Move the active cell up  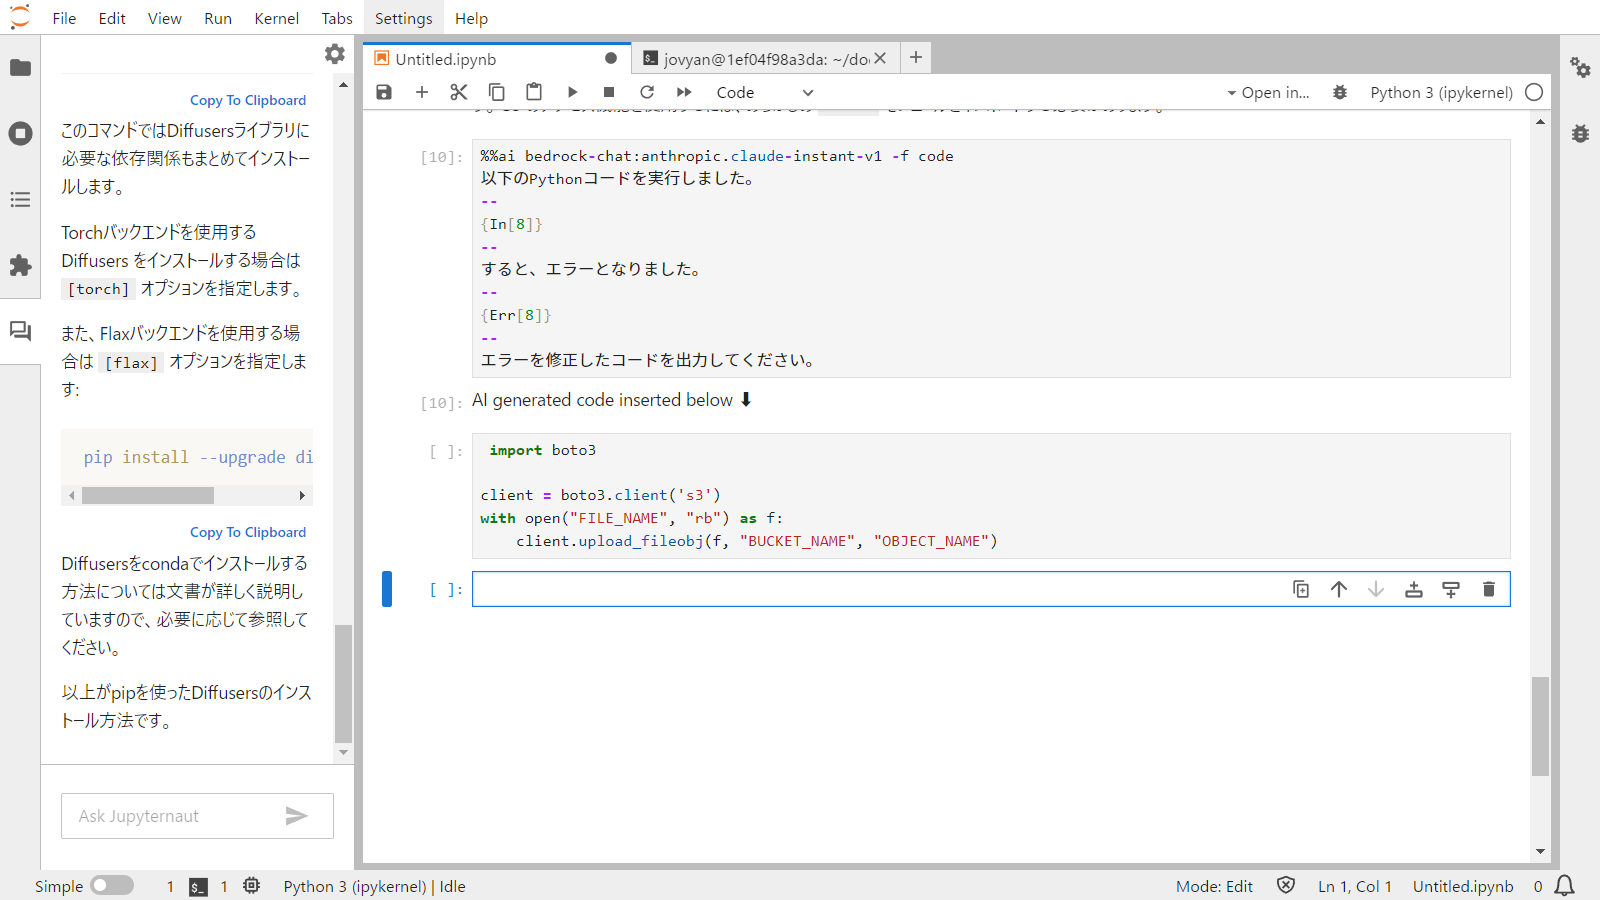click(x=1338, y=589)
